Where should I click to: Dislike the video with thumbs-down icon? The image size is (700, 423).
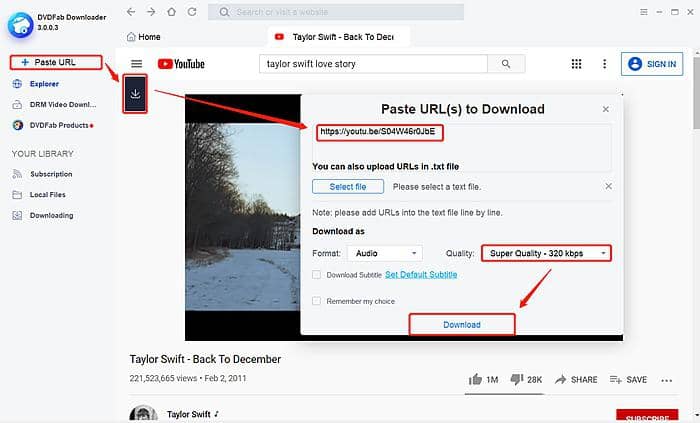517,379
